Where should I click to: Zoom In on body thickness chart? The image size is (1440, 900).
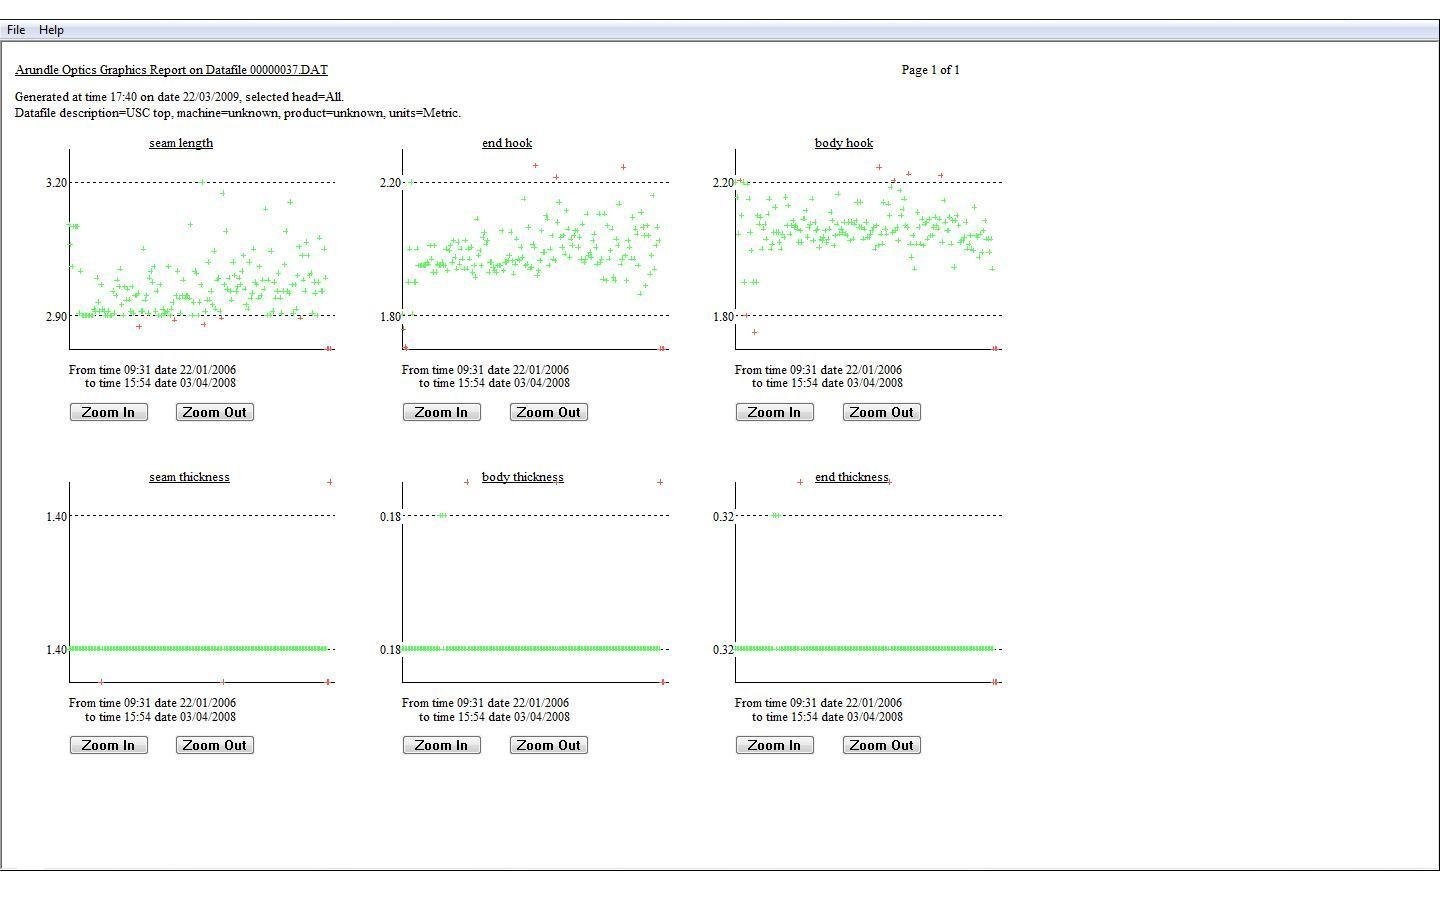[x=442, y=745]
